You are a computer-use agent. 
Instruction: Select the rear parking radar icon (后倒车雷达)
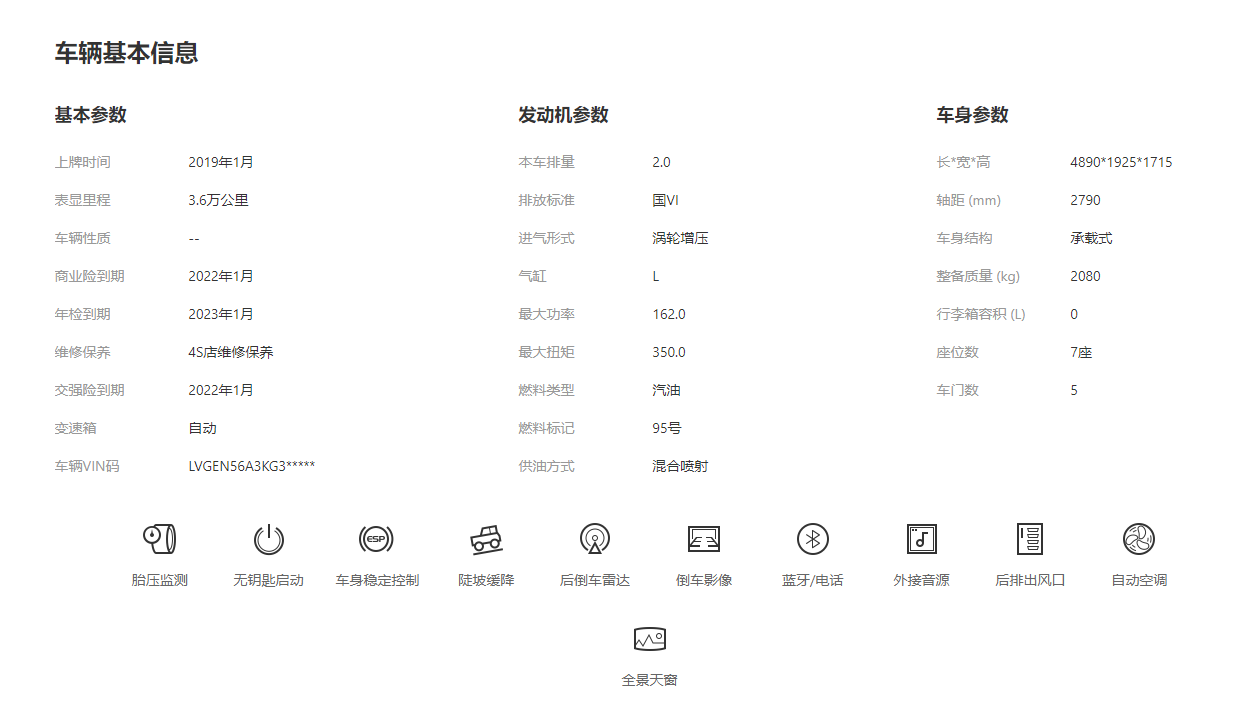pos(594,540)
